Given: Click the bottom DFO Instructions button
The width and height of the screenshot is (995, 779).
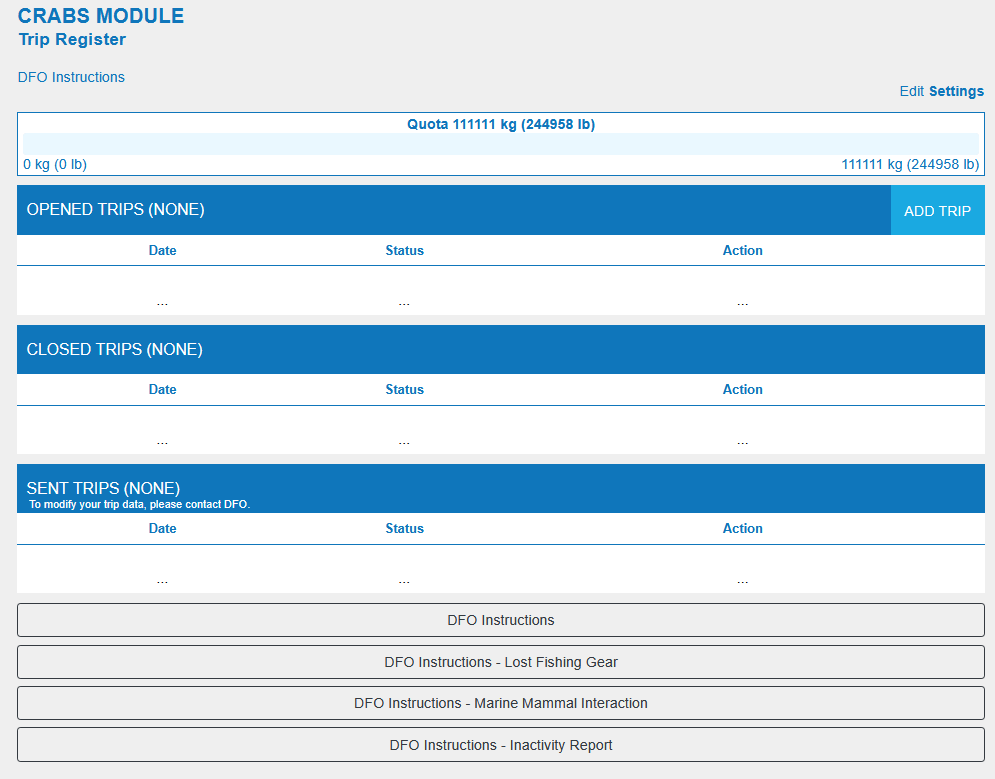Looking at the screenshot, I should (x=500, y=620).
